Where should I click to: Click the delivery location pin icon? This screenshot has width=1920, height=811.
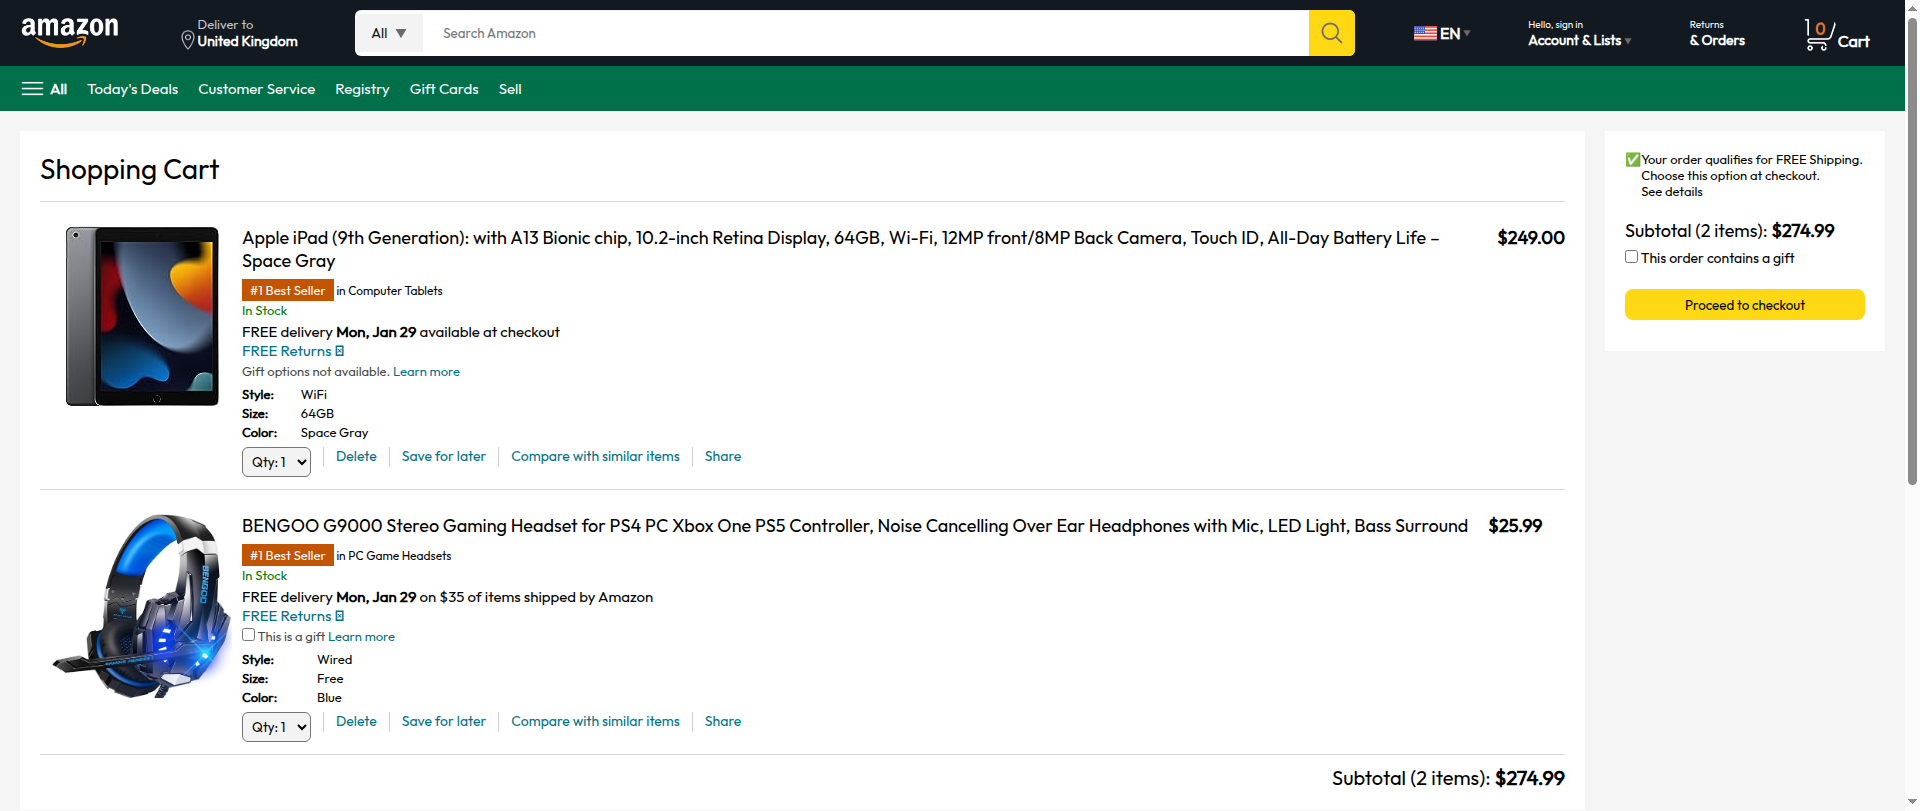(187, 40)
